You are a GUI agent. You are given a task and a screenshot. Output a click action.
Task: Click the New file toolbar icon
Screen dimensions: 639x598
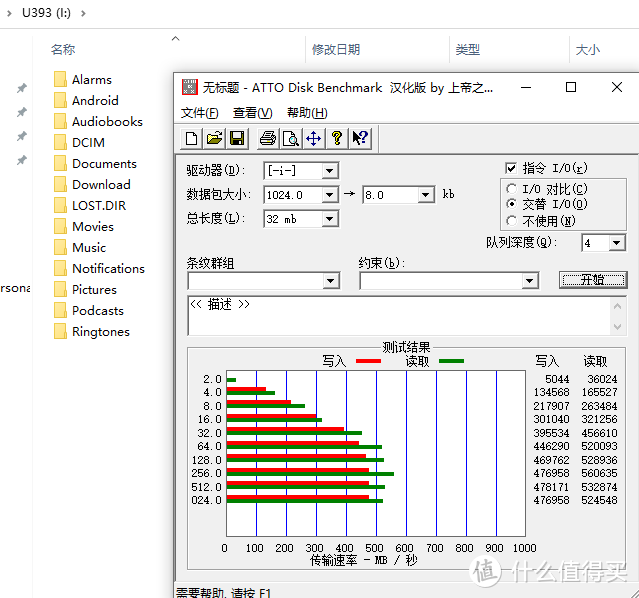coord(193,139)
